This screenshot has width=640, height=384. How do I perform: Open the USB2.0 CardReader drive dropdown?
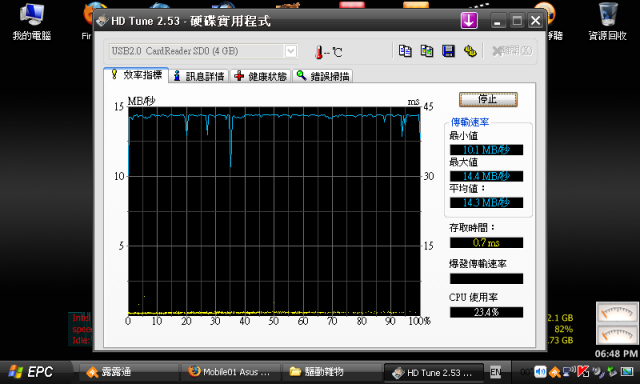[x=291, y=51]
